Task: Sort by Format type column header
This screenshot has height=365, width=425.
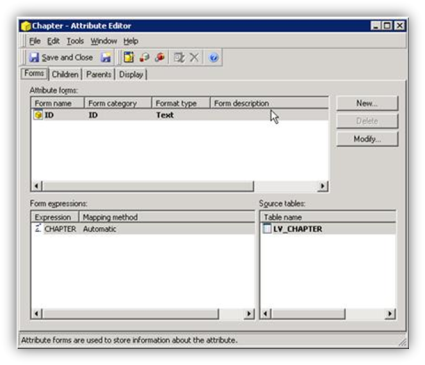Action: 181,103
